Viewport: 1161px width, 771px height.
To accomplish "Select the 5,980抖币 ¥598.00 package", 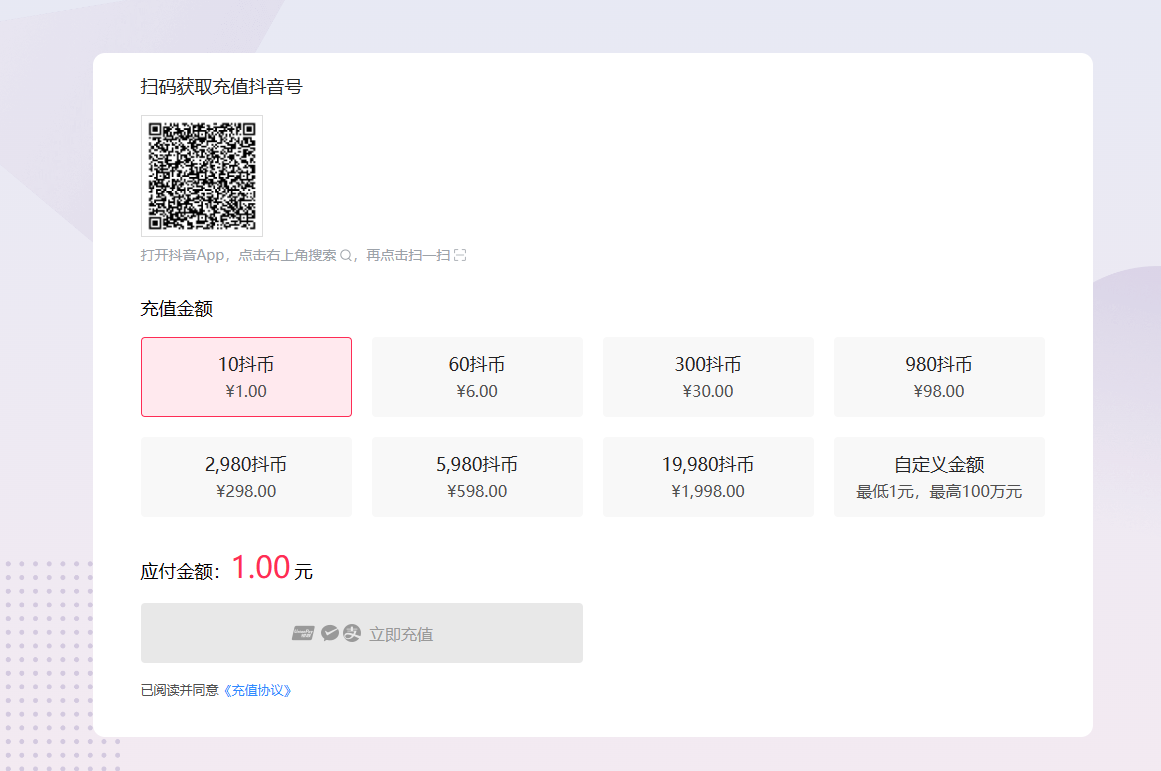I will [477, 477].
